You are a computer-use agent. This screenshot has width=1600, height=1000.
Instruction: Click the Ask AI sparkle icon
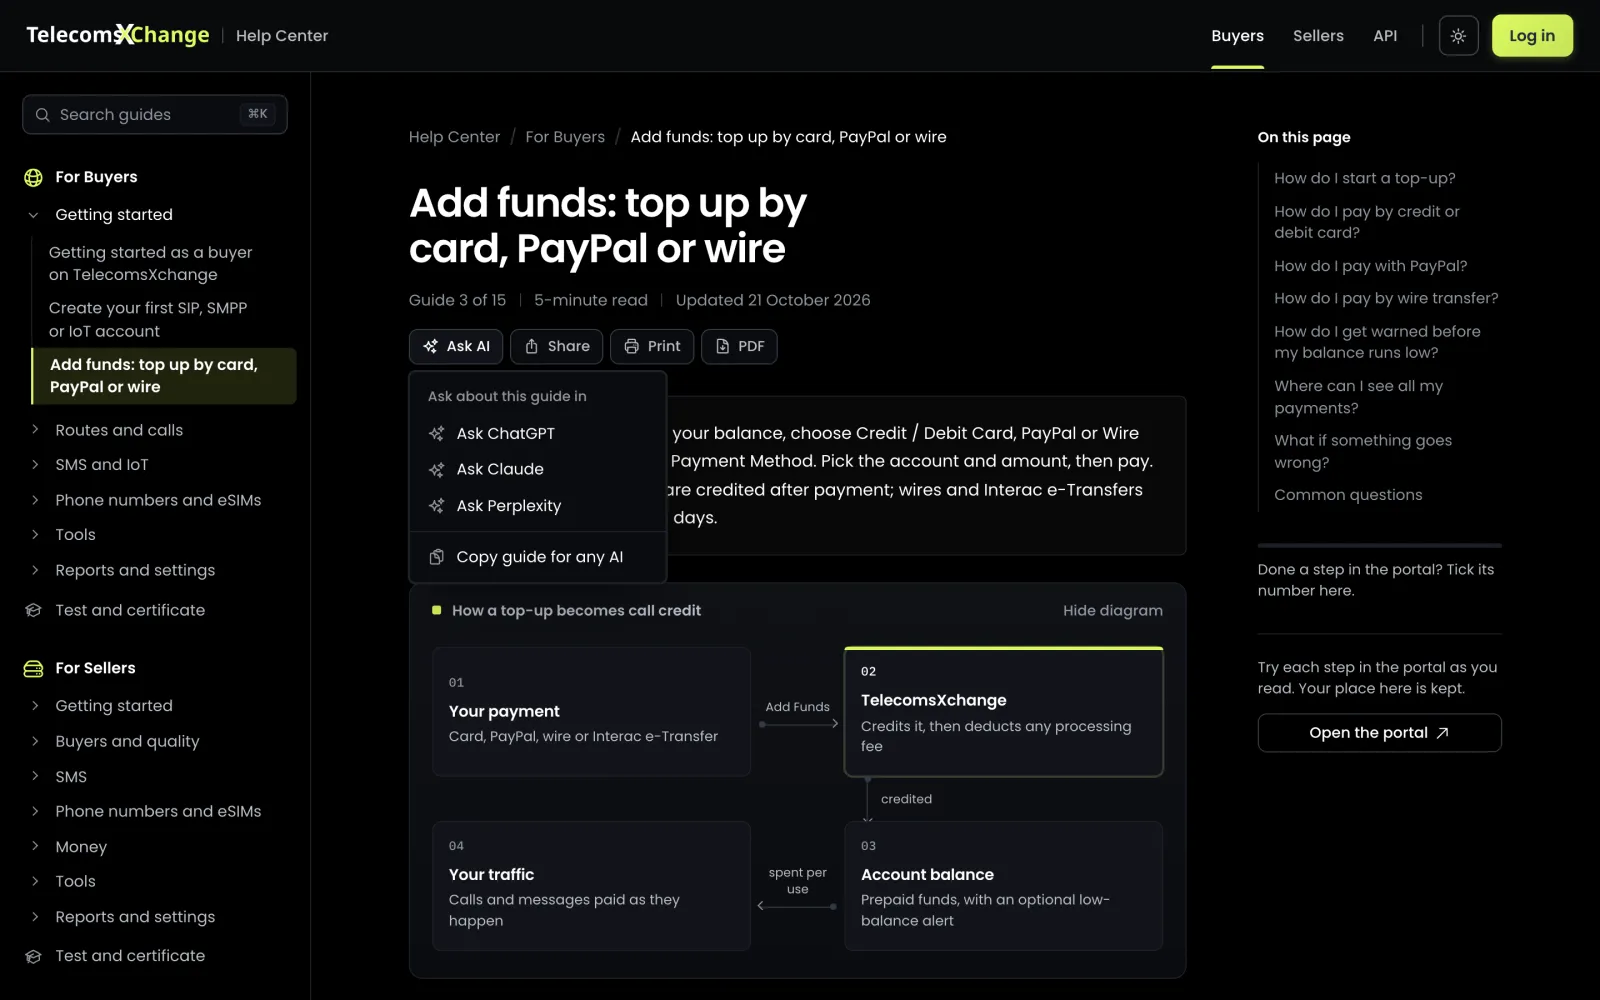pyautogui.click(x=431, y=346)
